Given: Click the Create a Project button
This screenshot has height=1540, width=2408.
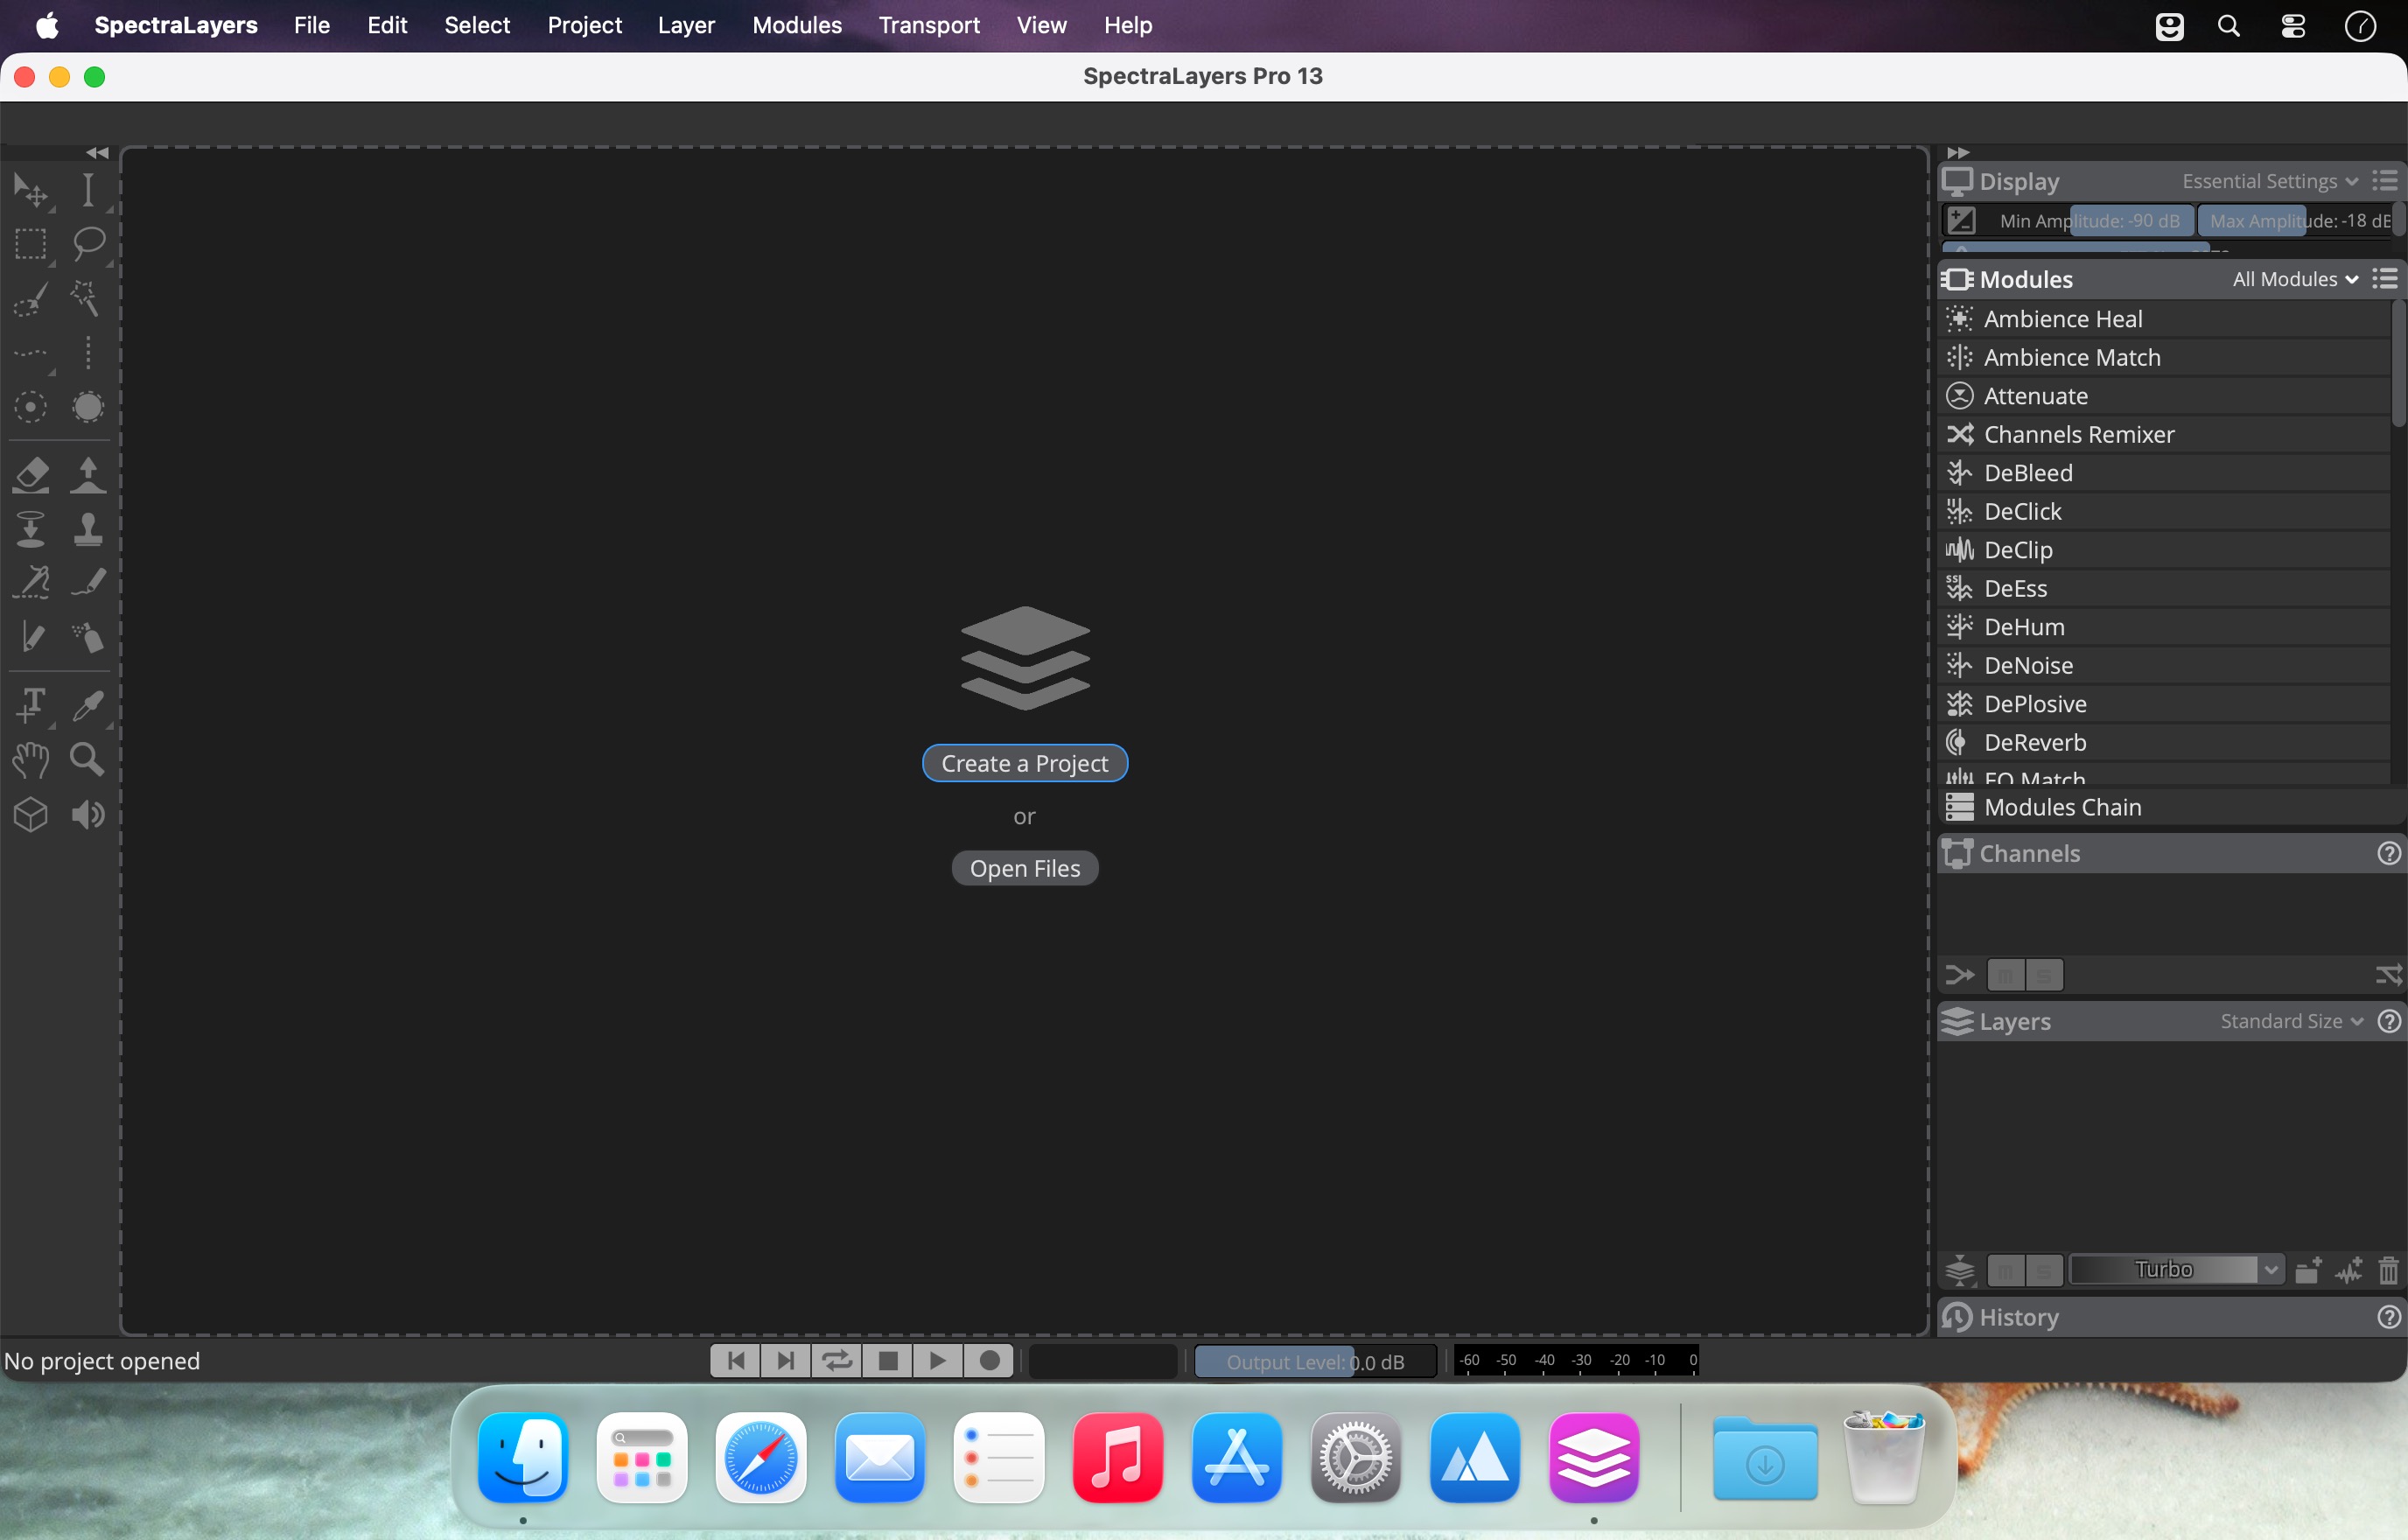Looking at the screenshot, I should [1025, 763].
